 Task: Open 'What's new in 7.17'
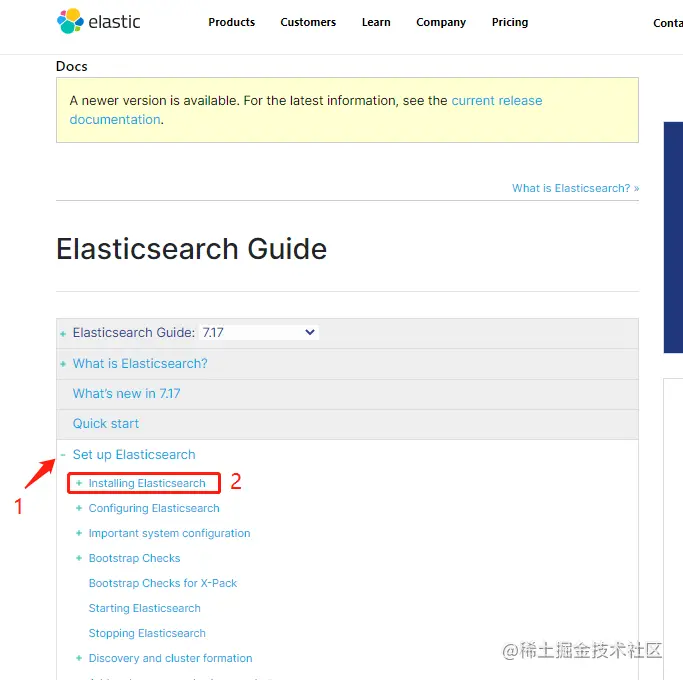click(126, 393)
